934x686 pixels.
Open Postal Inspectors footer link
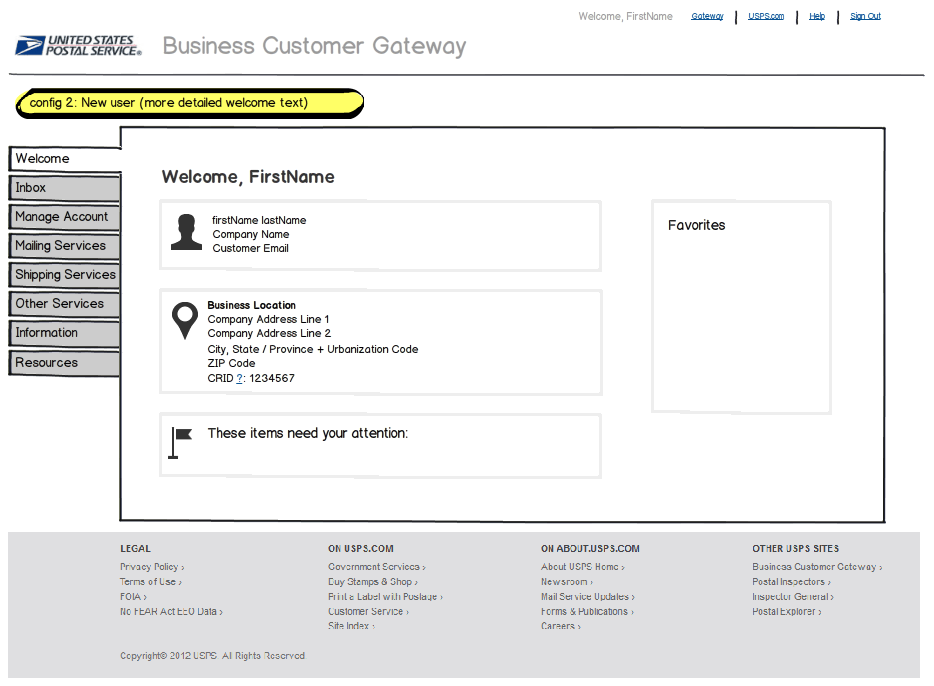click(792, 582)
